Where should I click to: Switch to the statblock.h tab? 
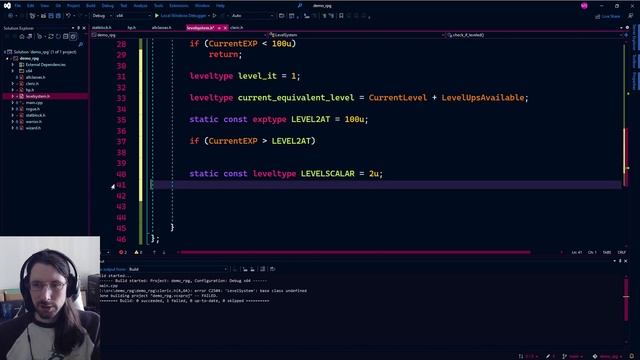tap(102, 28)
